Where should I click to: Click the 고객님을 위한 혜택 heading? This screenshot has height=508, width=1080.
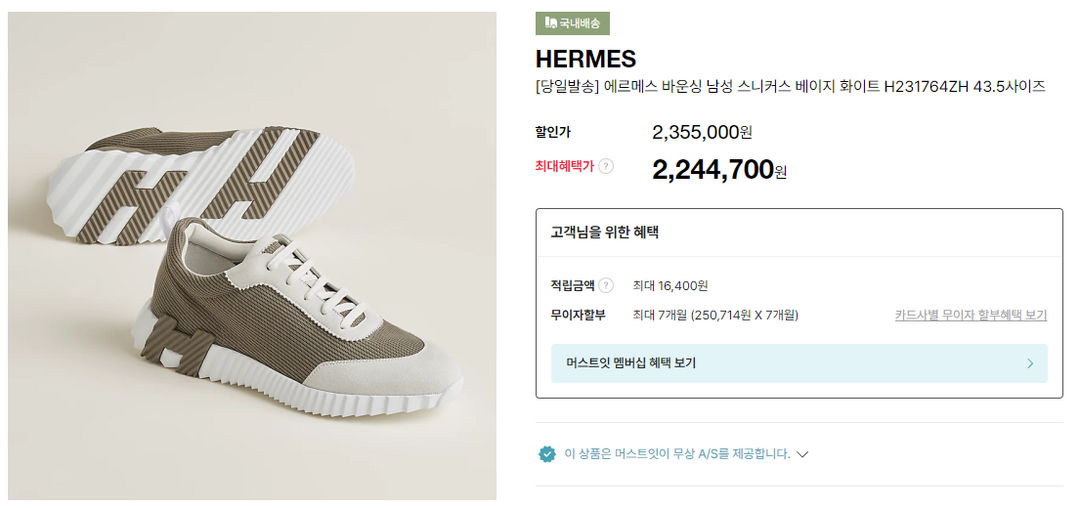[604, 233]
